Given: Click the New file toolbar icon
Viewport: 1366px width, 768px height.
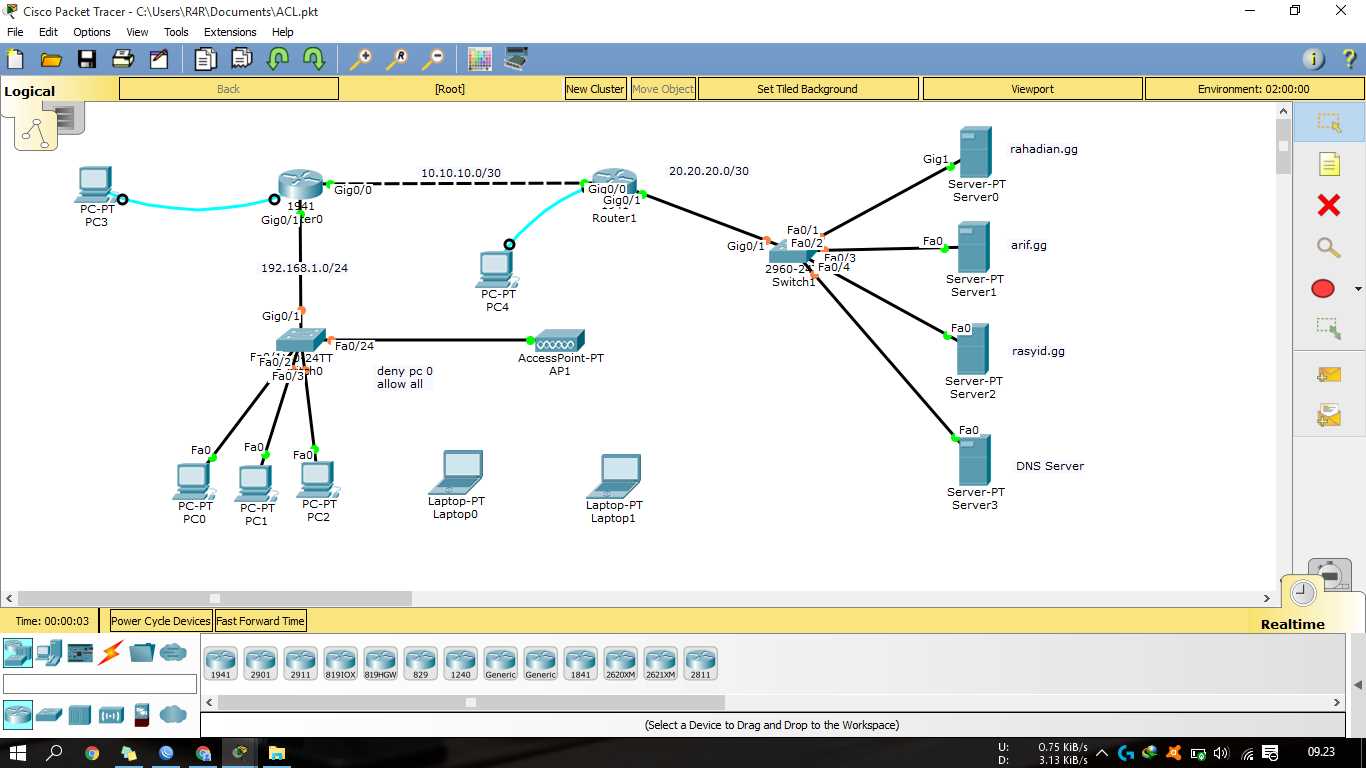Looking at the screenshot, I should (15, 59).
